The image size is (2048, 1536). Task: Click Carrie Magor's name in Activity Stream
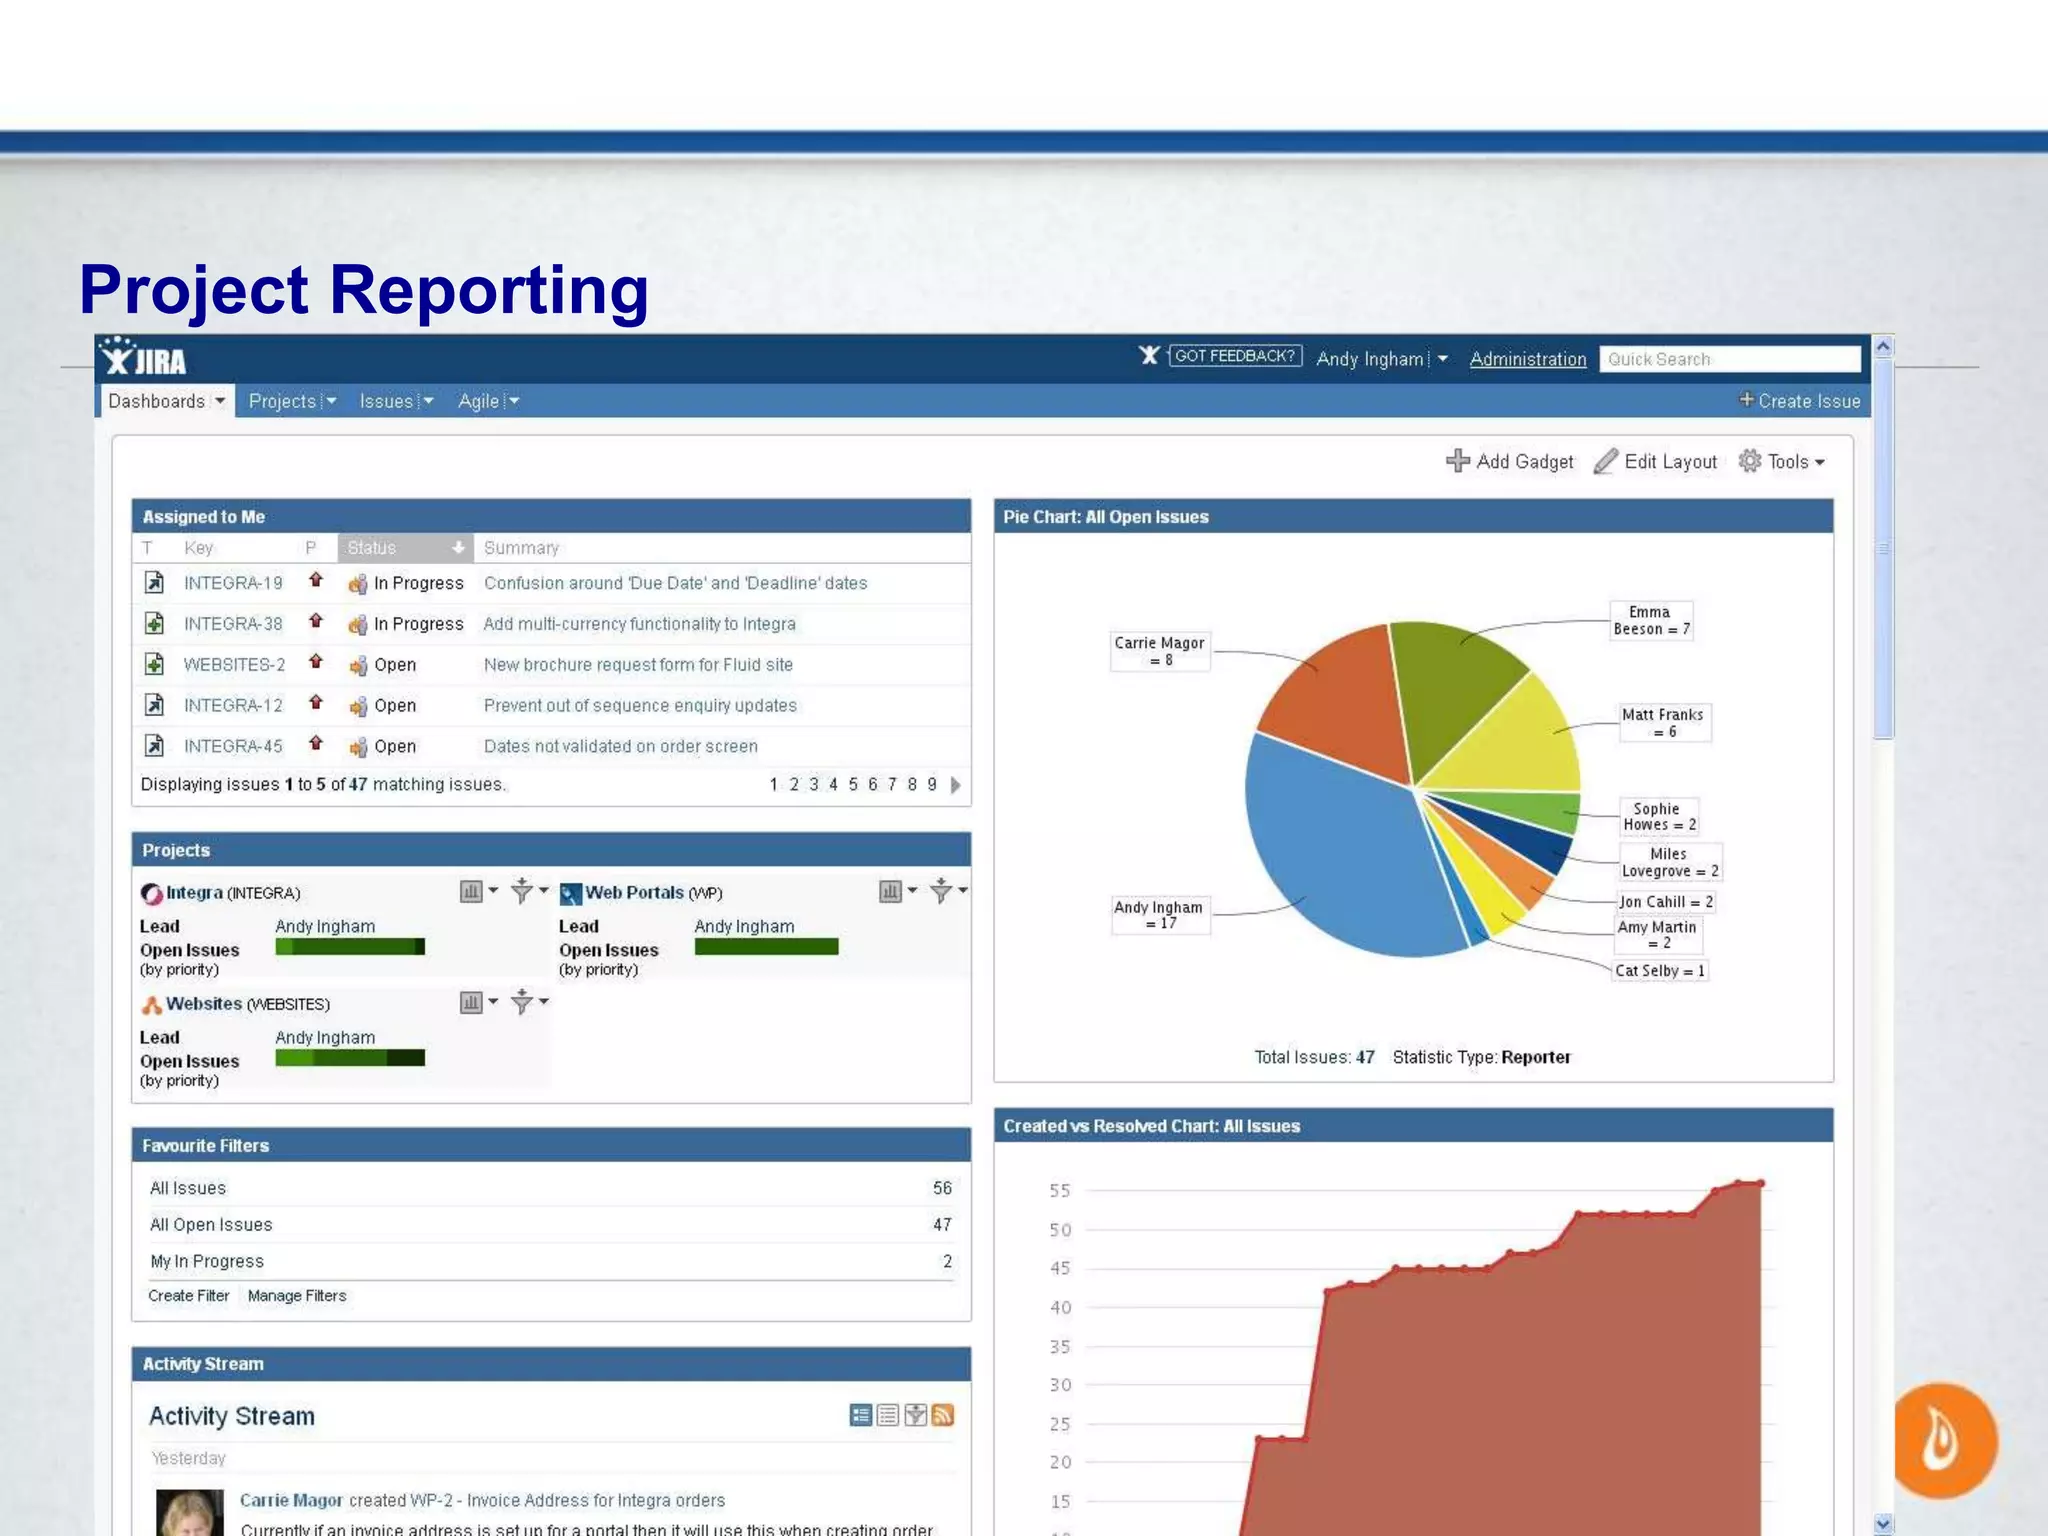291,1500
